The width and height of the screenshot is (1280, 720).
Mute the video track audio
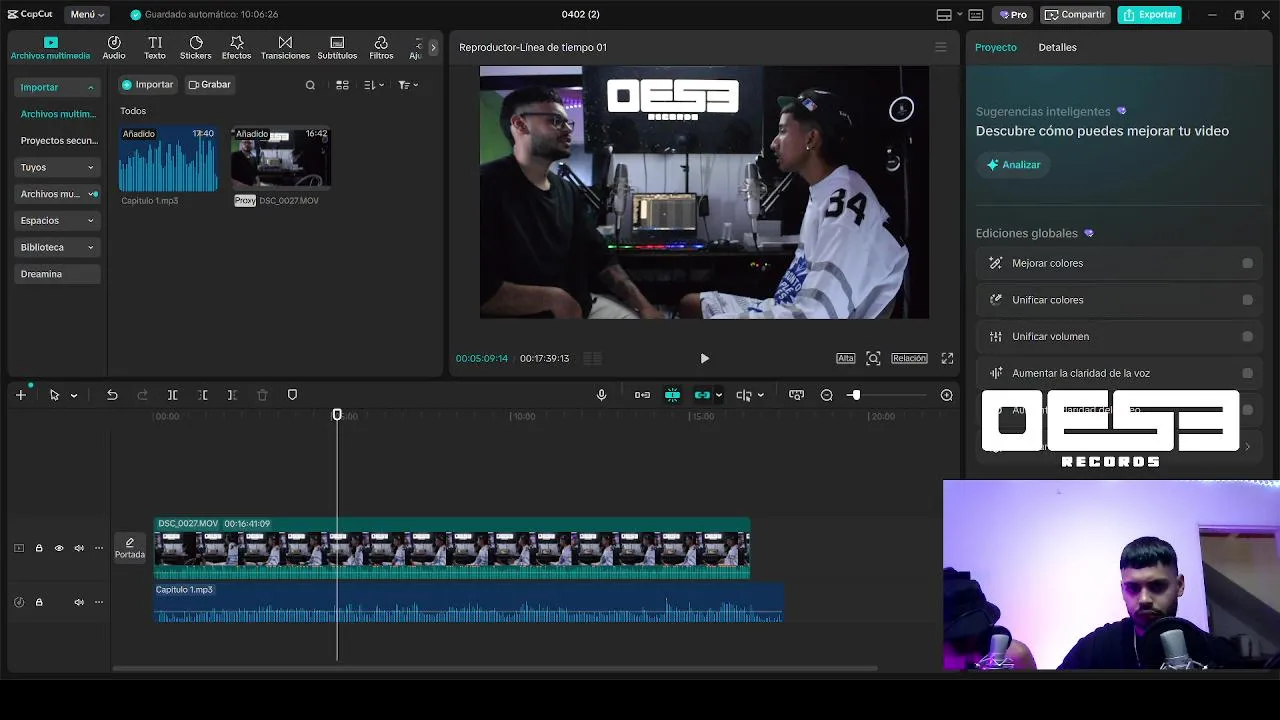click(x=79, y=548)
